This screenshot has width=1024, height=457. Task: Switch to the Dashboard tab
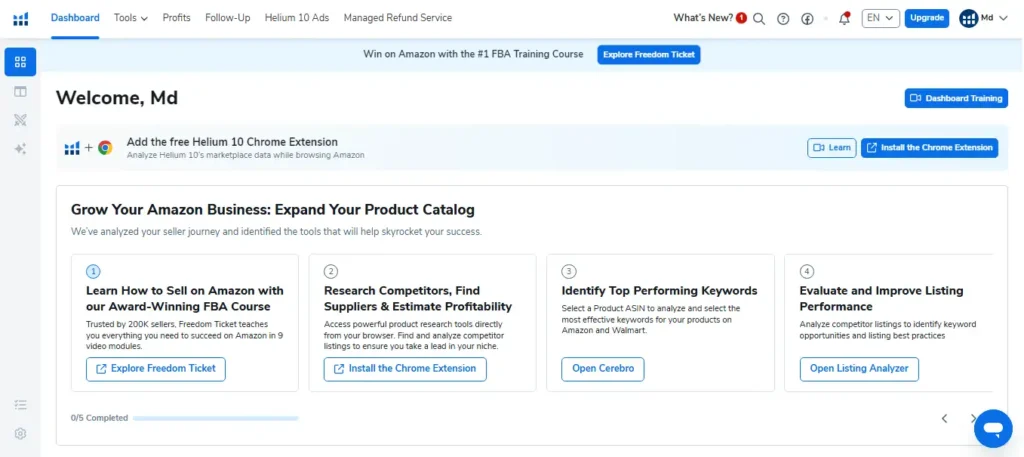(x=75, y=18)
